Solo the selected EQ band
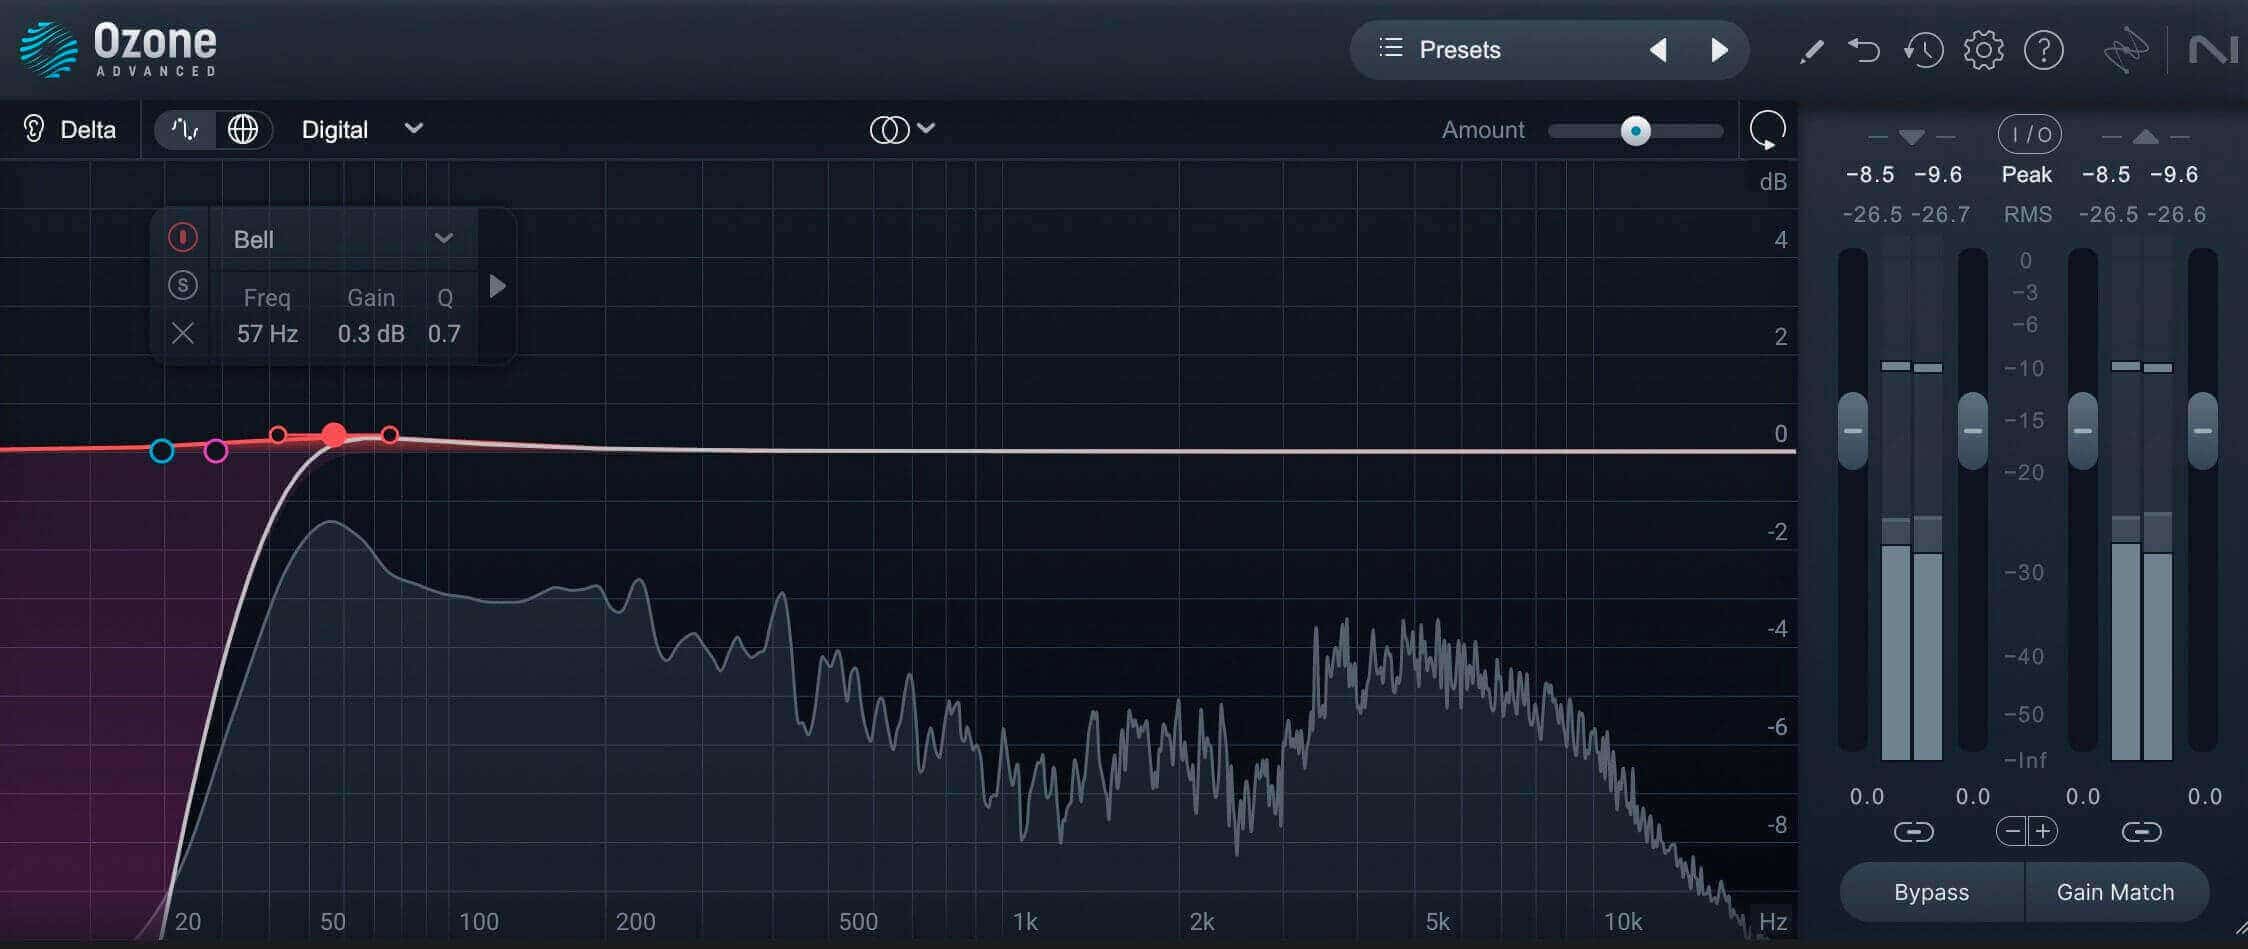 click(182, 285)
